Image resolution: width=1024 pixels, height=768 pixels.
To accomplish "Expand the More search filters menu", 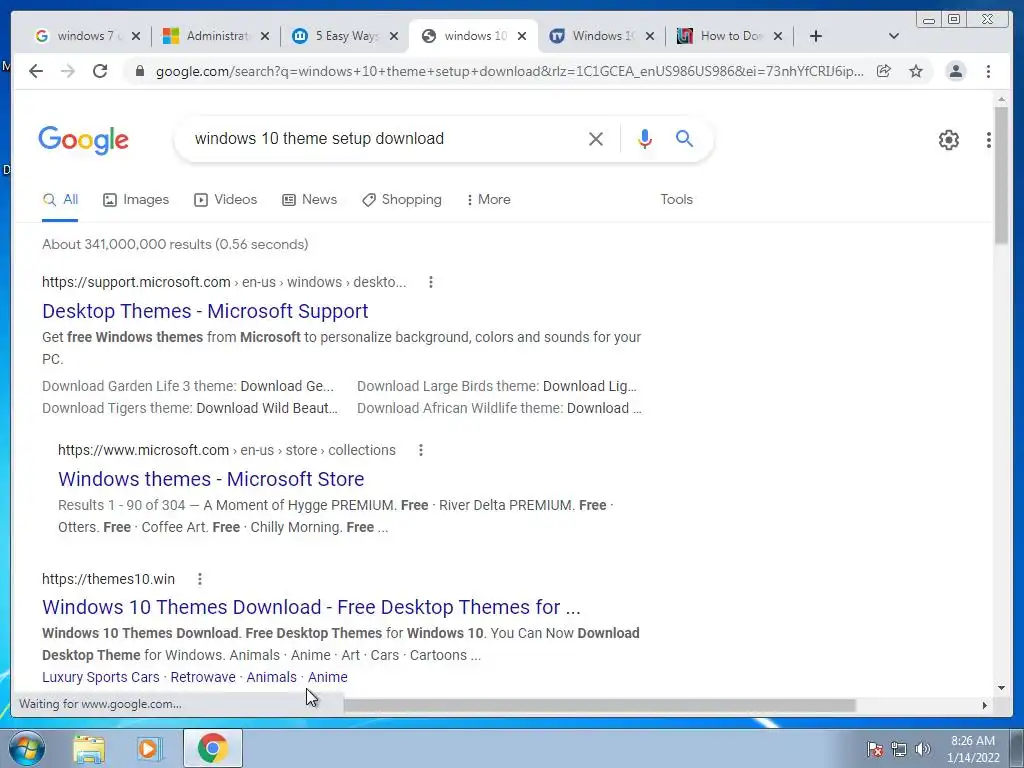I will (488, 199).
